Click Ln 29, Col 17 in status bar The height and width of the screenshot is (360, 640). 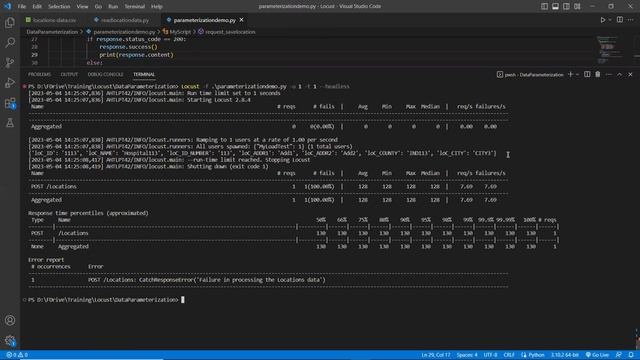click(436, 355)
